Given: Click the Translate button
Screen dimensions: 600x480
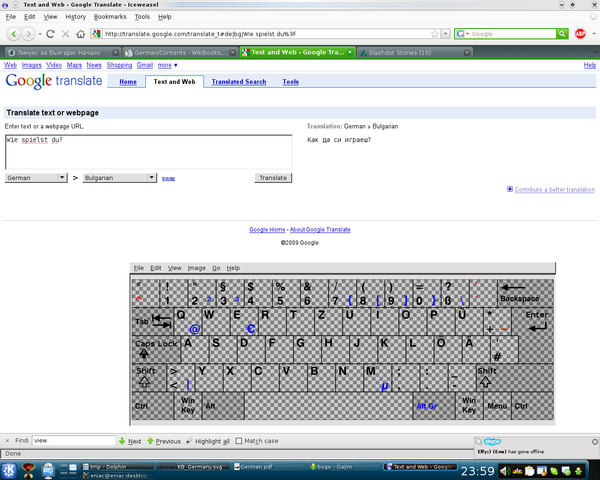Looking at the screenshot, I should click(x=273, y=178).
